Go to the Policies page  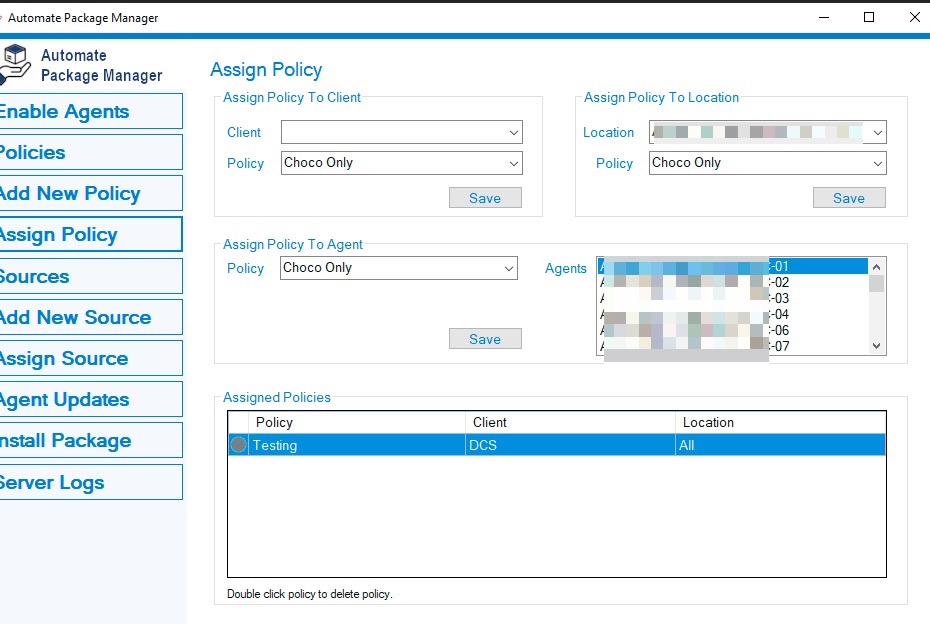[x=91, y=152]
